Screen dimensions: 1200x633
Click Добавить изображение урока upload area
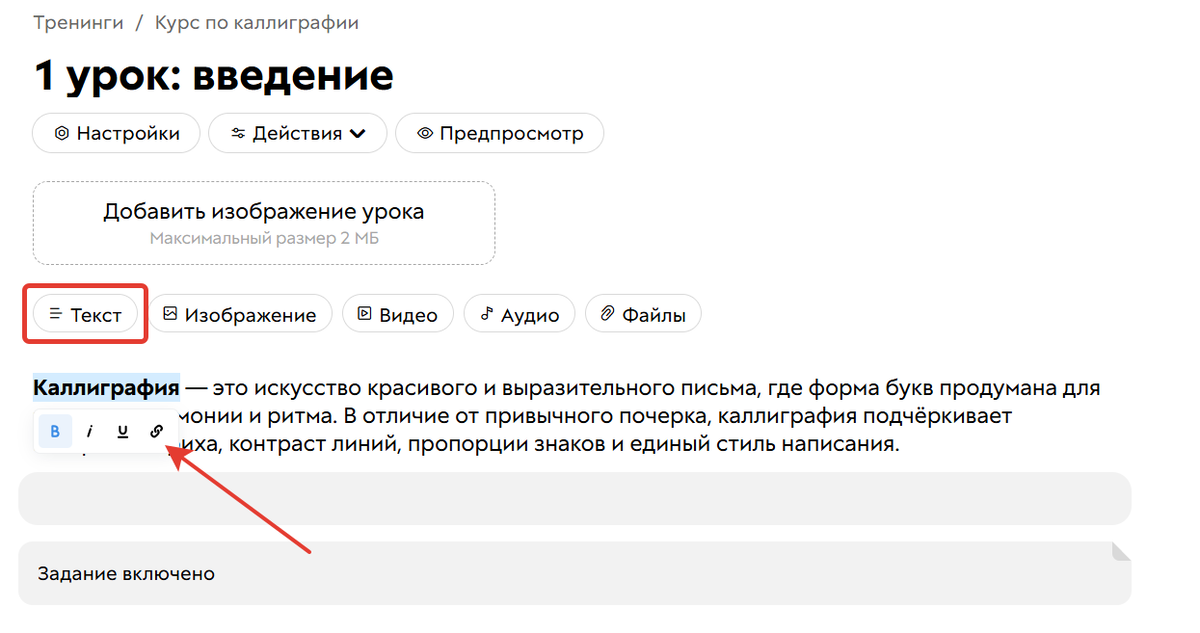[x=263, y=221]
